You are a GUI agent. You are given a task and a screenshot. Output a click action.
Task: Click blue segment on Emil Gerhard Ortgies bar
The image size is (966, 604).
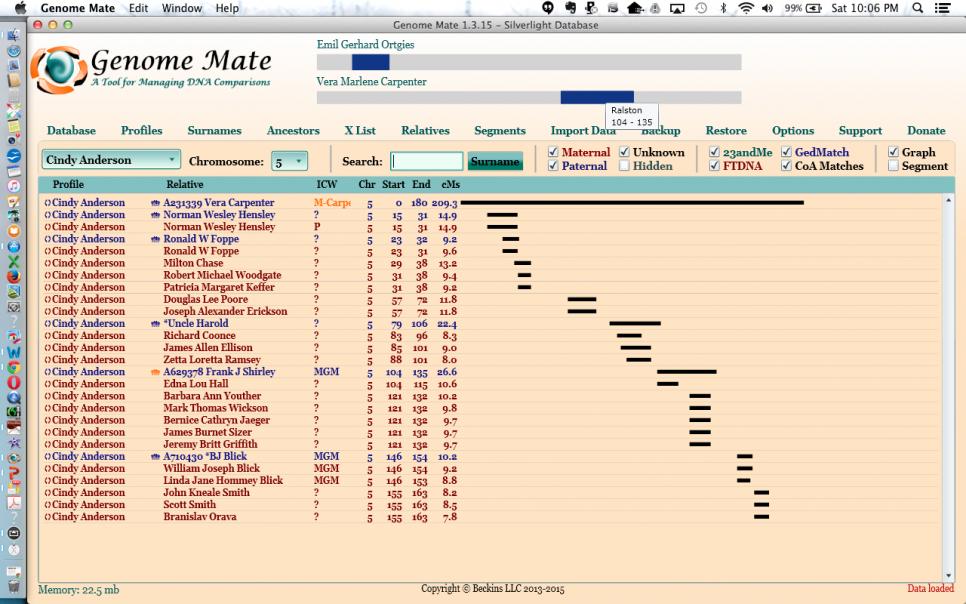370,62
